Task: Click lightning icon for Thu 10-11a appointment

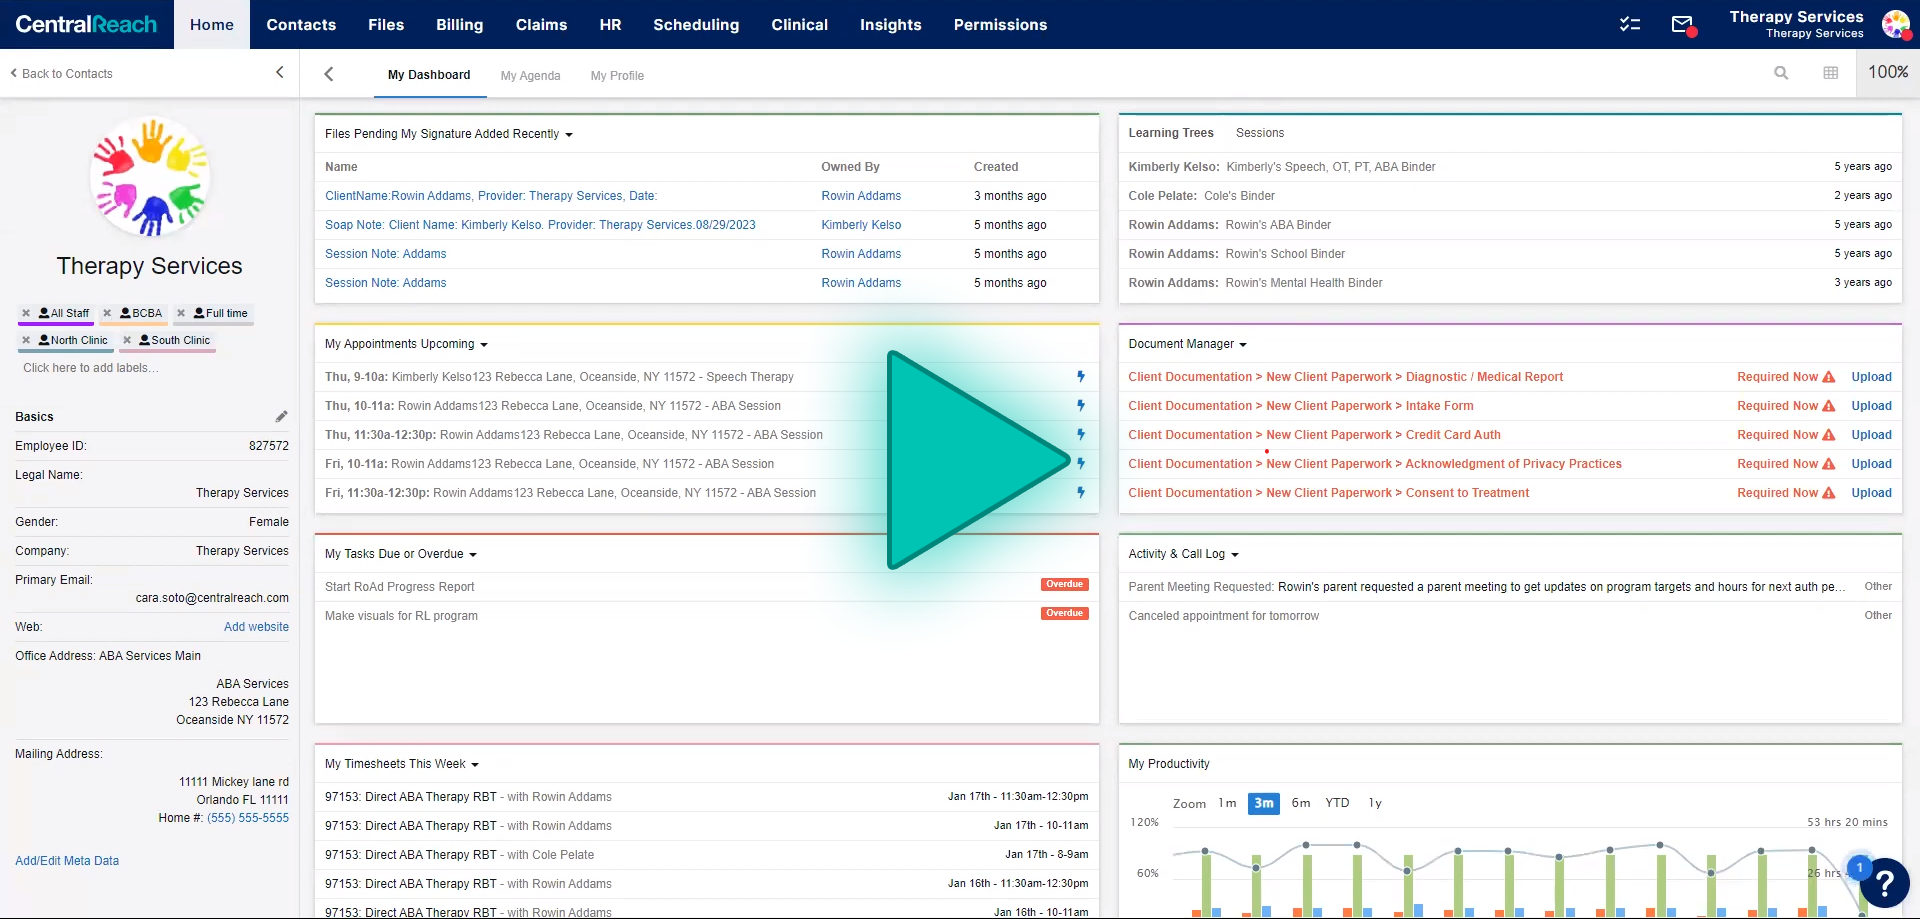Action: coord(1081,405)
